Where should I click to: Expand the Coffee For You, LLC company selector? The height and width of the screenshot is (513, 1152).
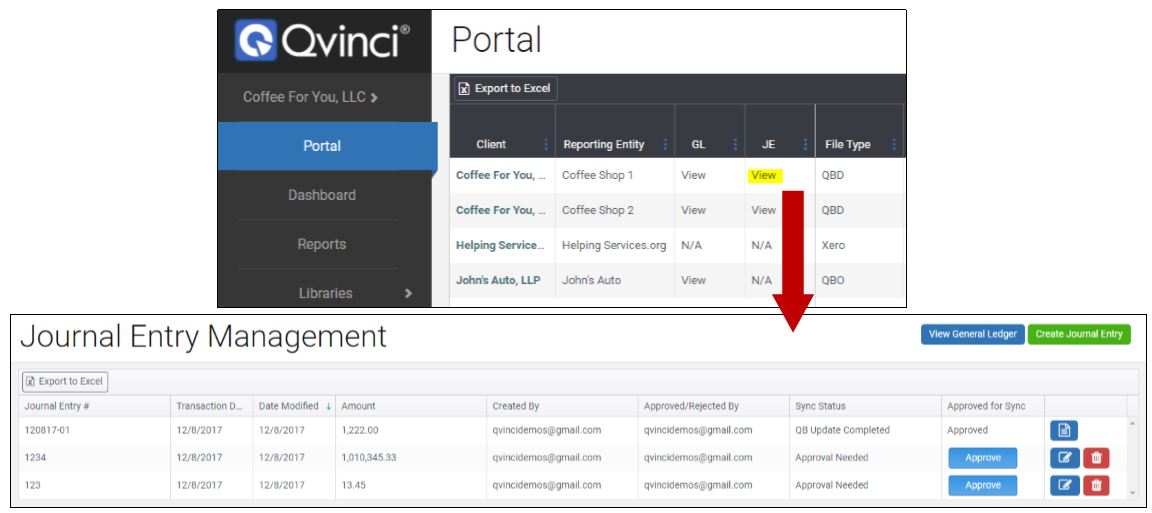click(310, 97)
